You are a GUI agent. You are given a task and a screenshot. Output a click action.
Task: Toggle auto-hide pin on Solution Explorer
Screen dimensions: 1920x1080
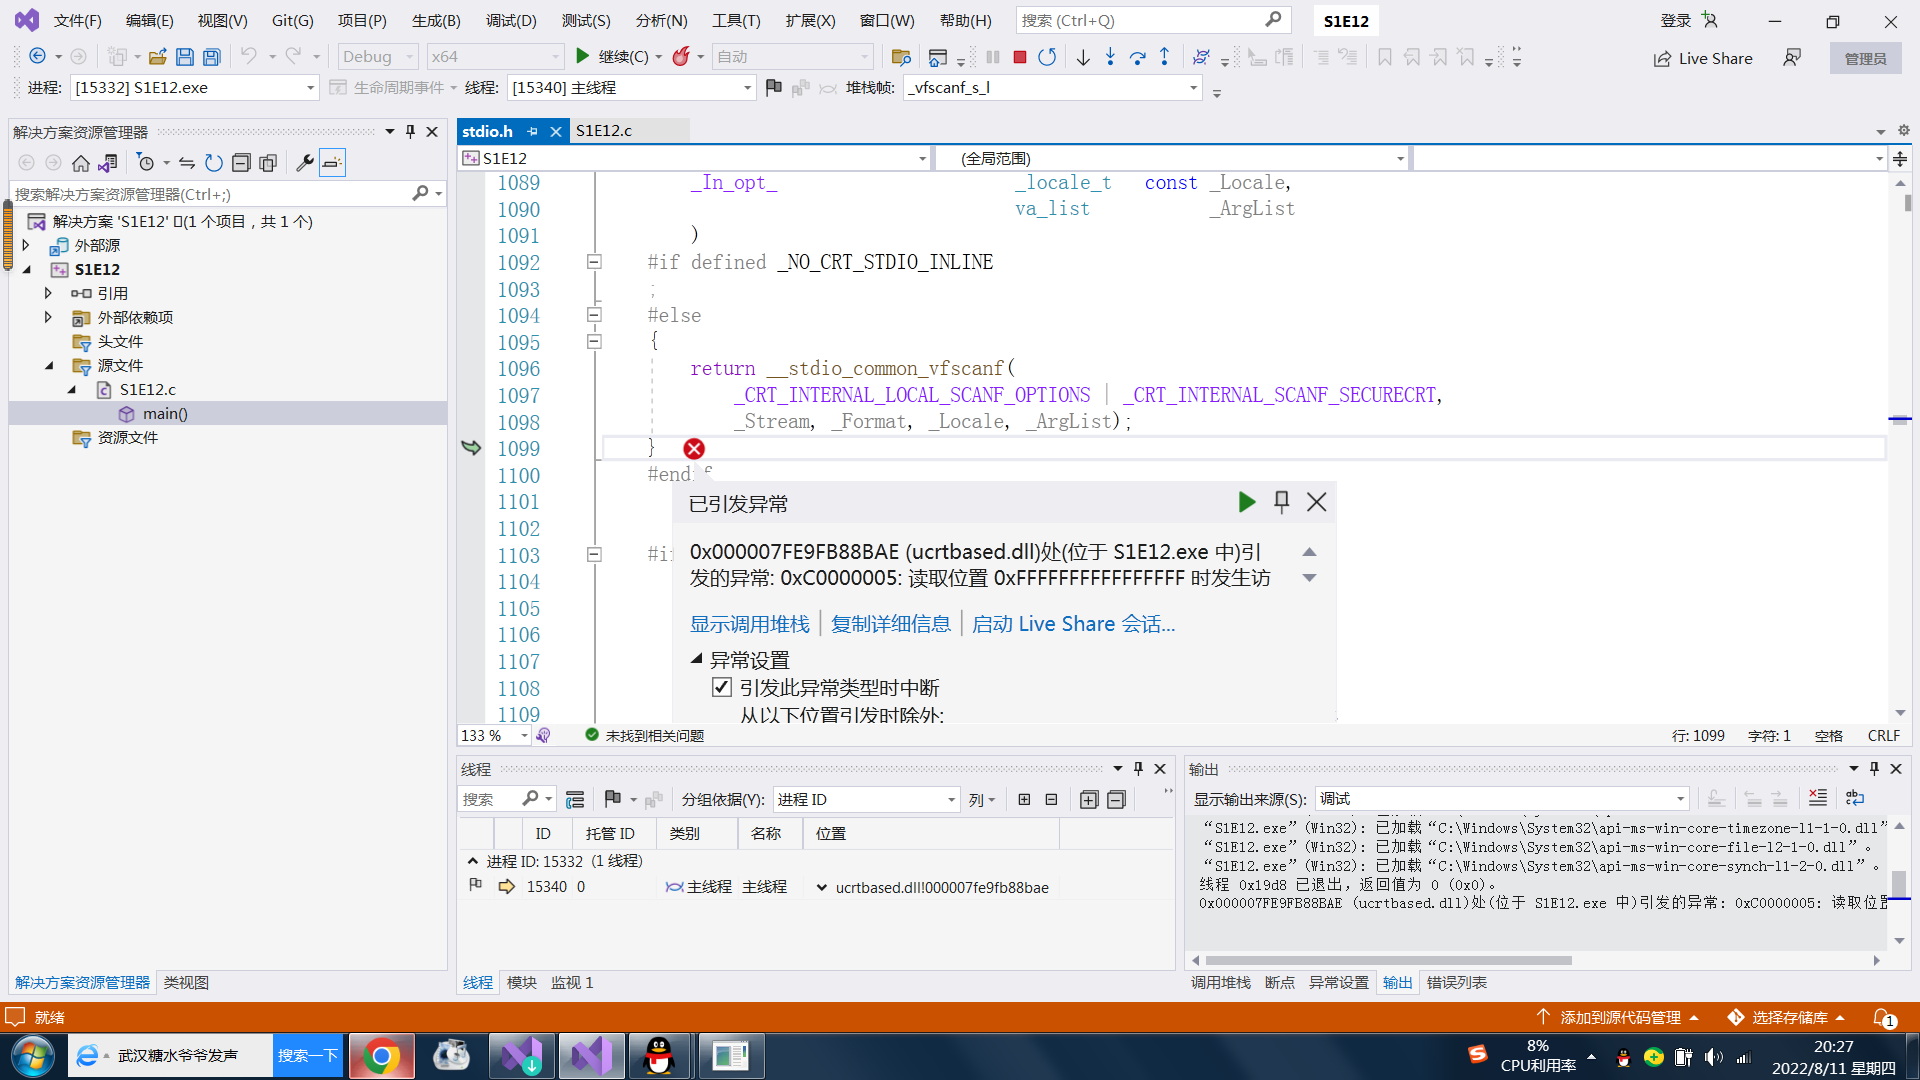tap(410, 131)
